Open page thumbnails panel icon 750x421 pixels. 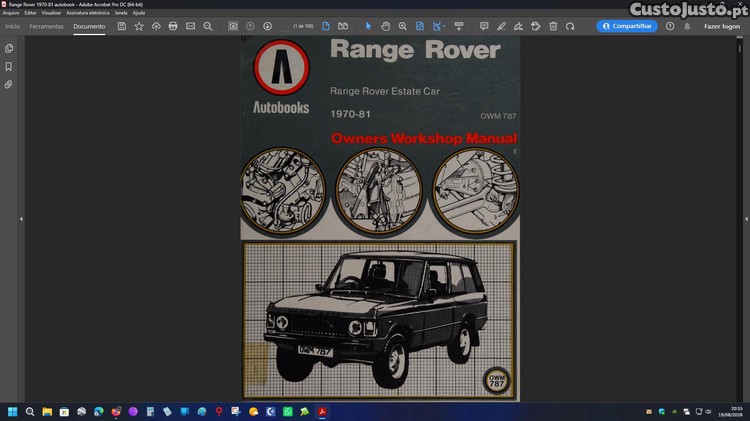tap(9, 48)
